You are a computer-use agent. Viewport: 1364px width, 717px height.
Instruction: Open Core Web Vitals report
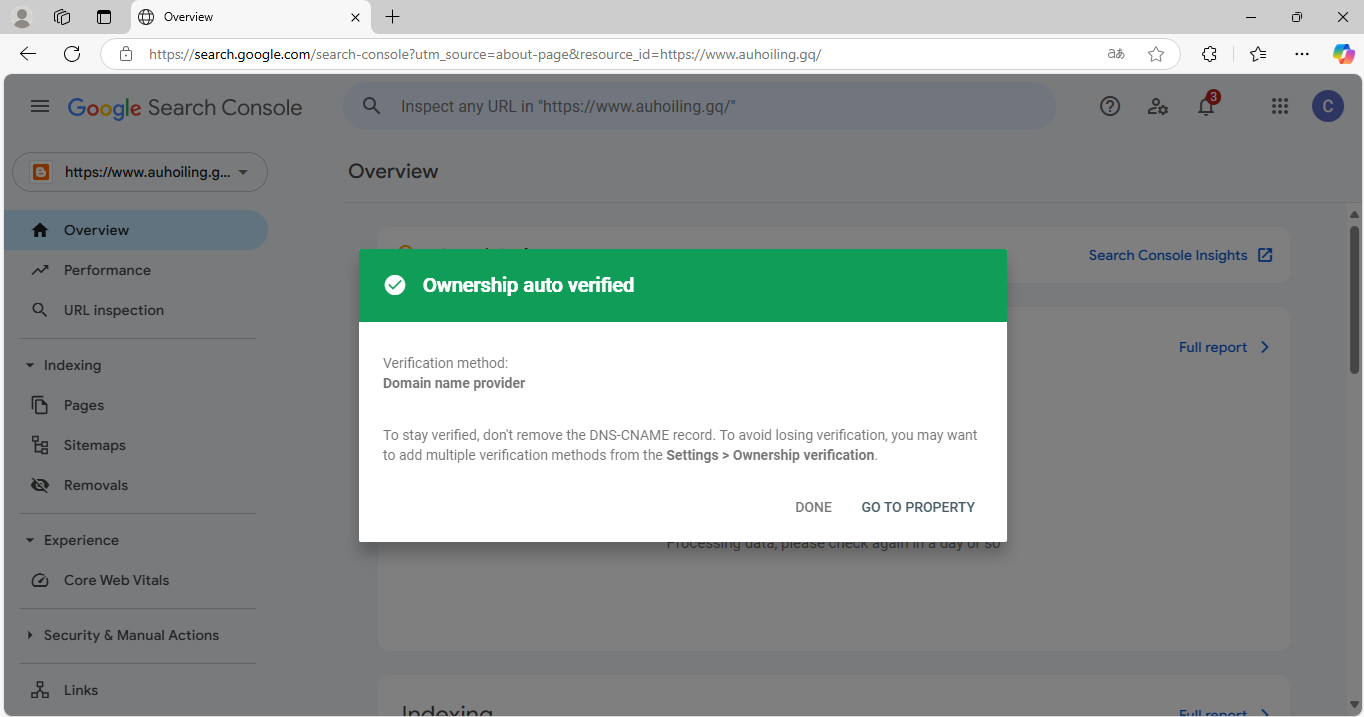click(x=136, y=580)
